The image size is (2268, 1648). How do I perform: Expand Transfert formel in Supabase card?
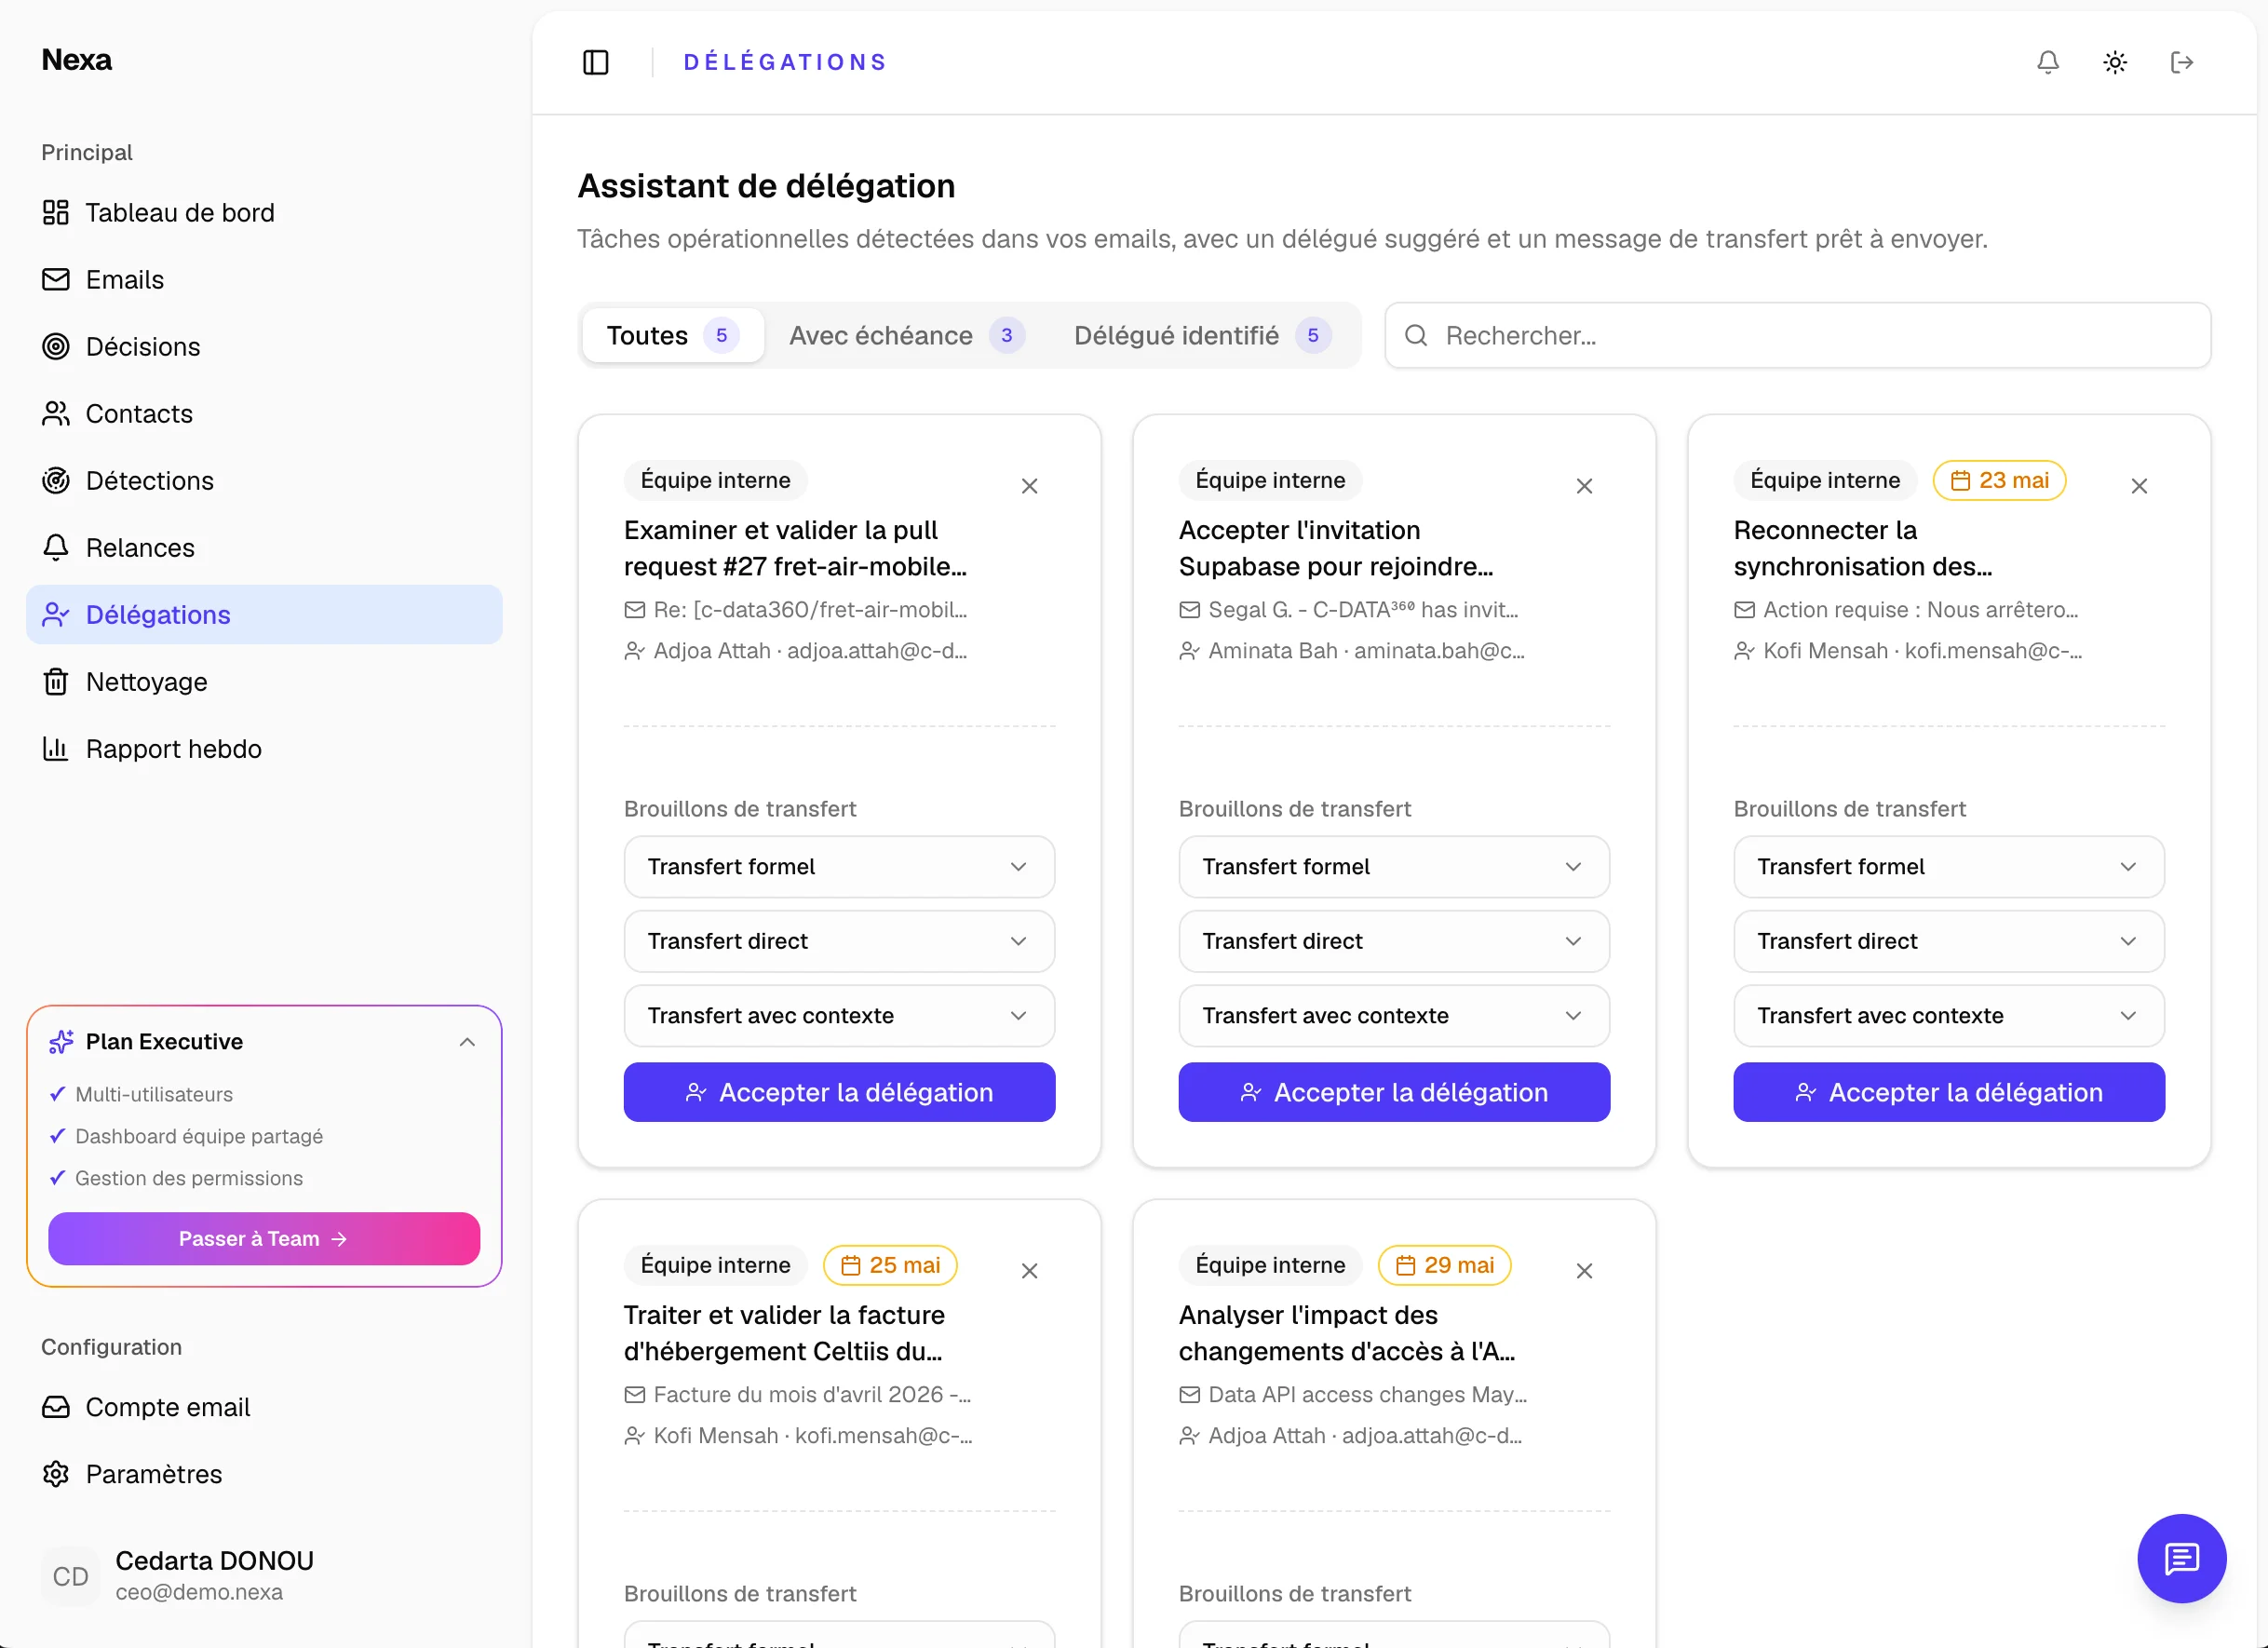click(x=1394, y=866)
